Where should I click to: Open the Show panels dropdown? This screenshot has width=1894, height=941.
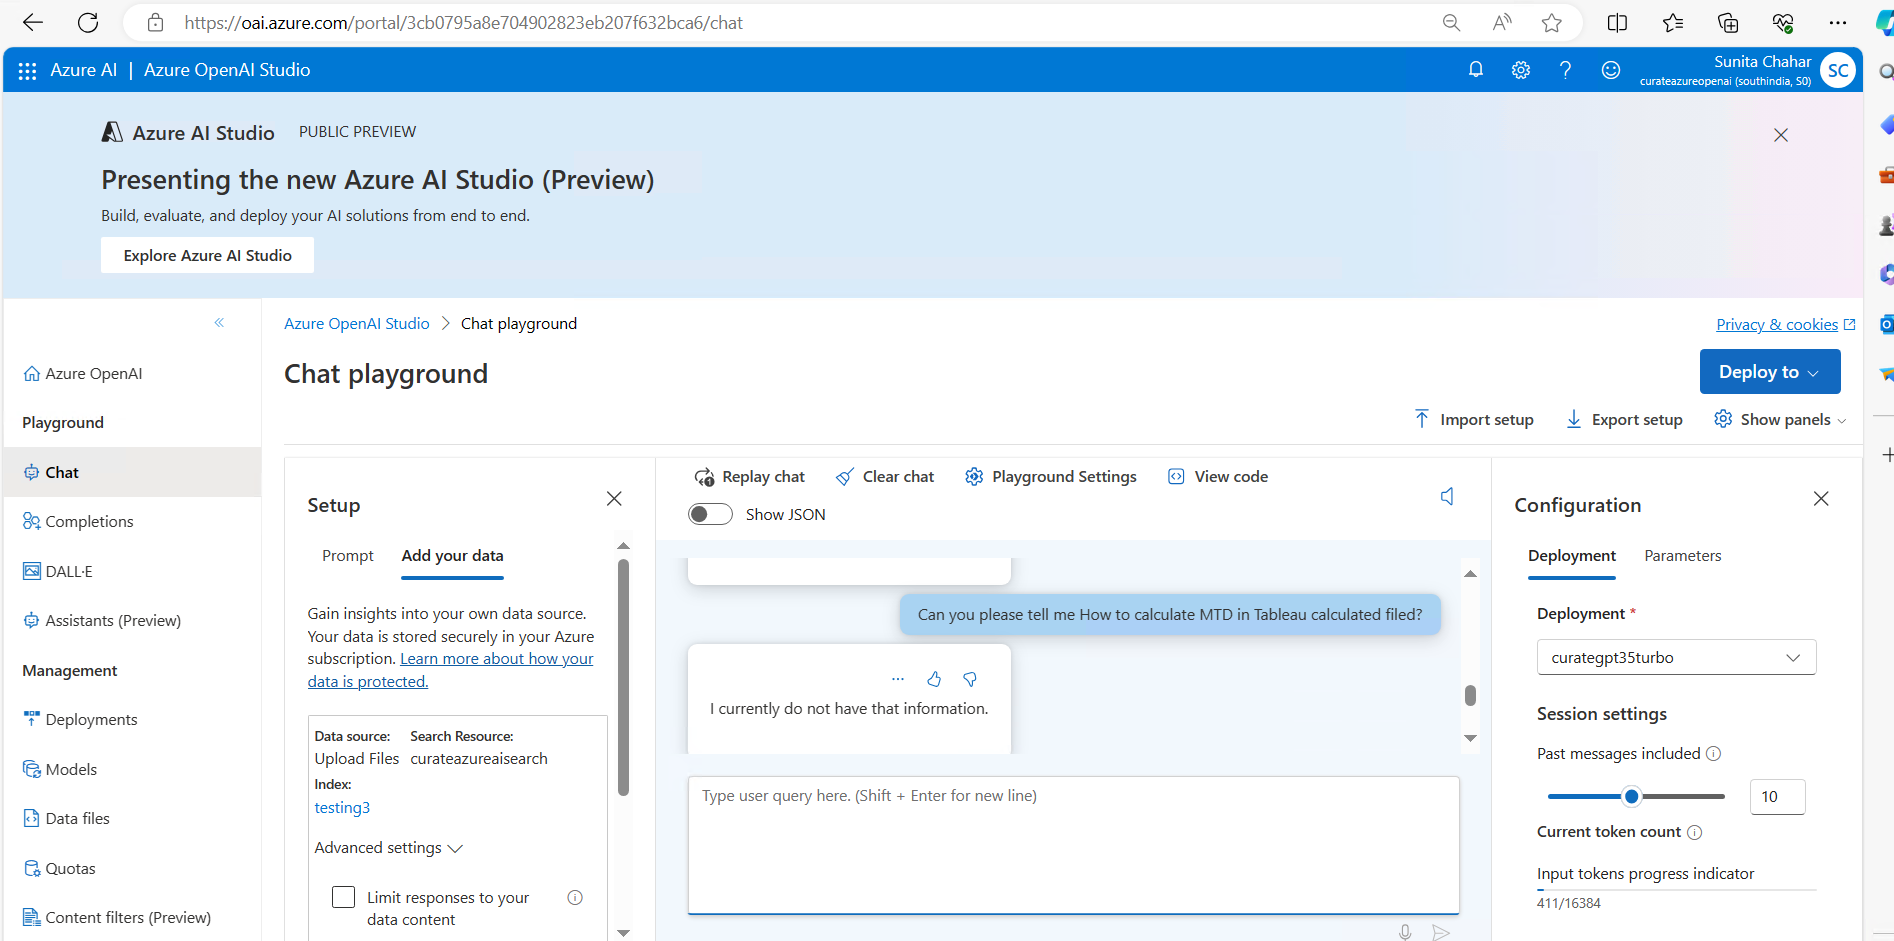[x=1780, y=420]
